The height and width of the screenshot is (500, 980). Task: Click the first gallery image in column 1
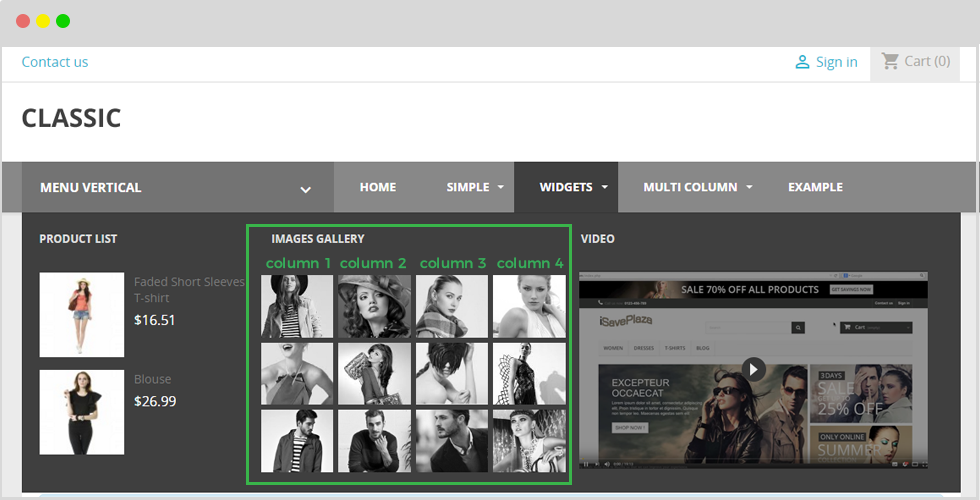tap(297, 306)
